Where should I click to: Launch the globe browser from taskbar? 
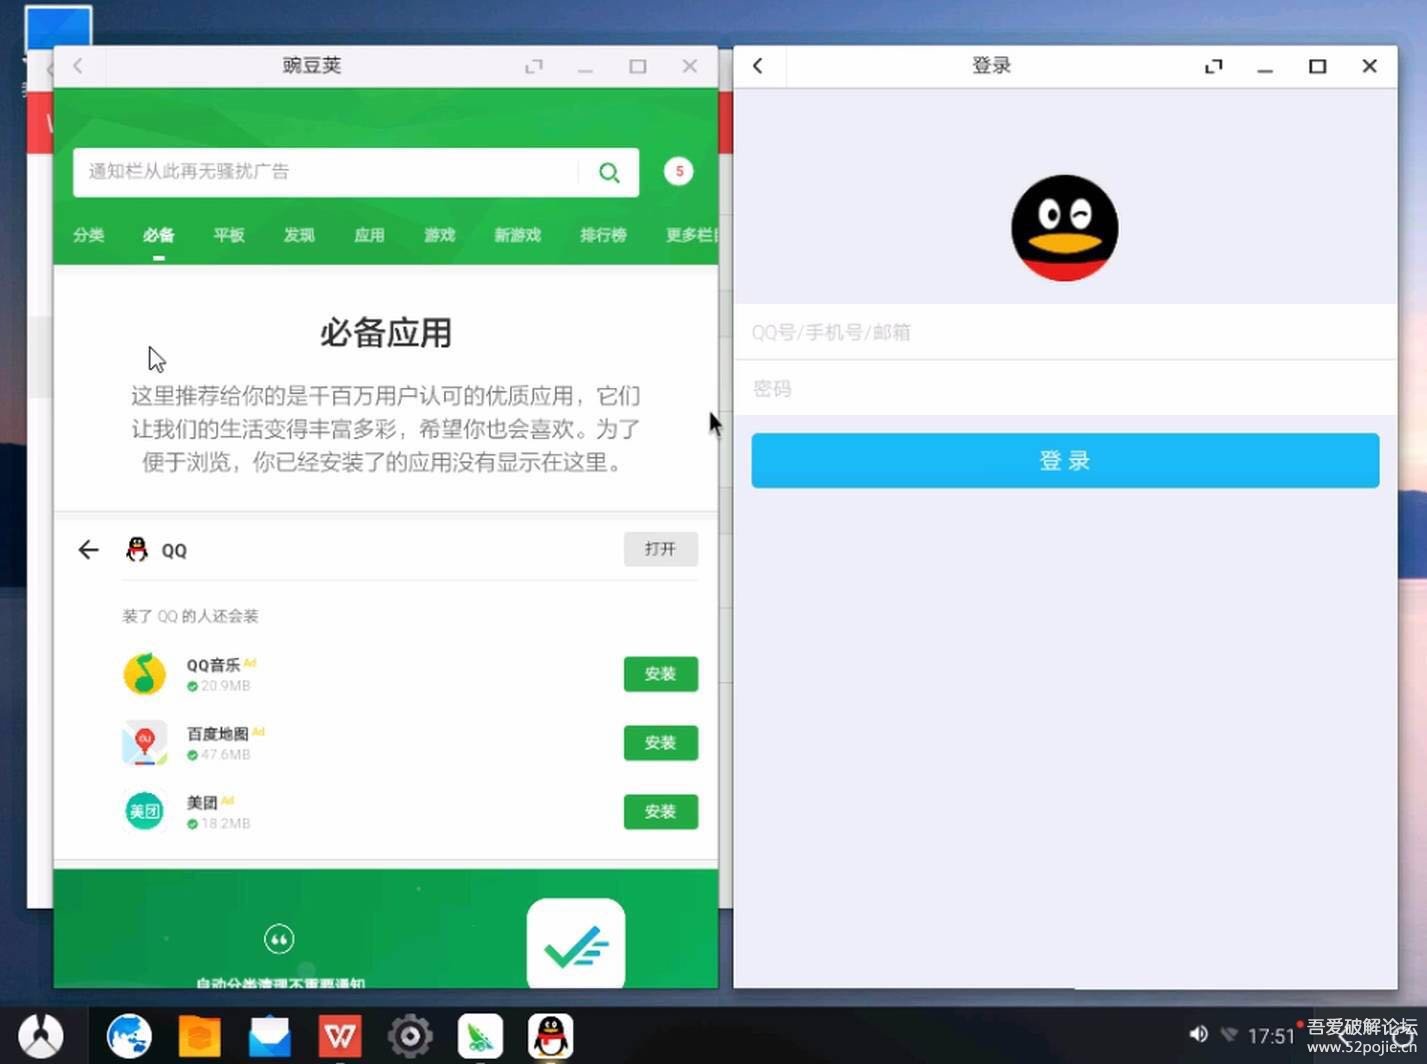129,1036
